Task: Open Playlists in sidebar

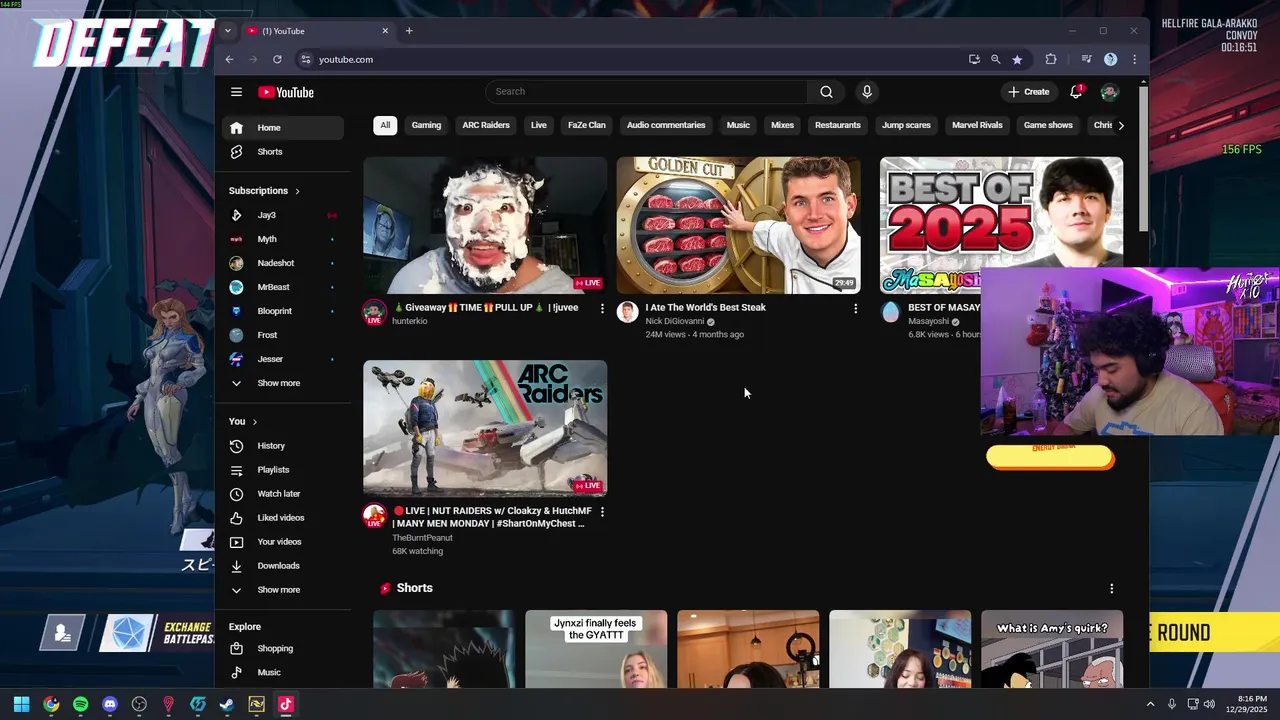Action: click(283, 470)
